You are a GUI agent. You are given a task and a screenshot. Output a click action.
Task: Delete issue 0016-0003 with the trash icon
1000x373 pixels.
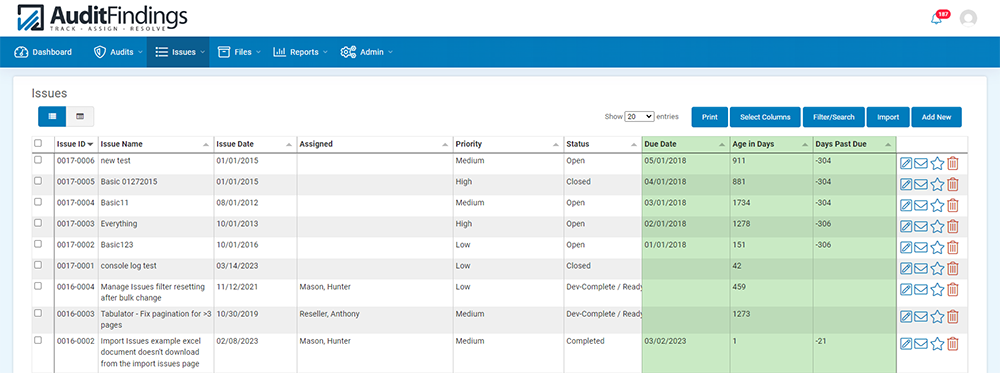tap(953, 316)
